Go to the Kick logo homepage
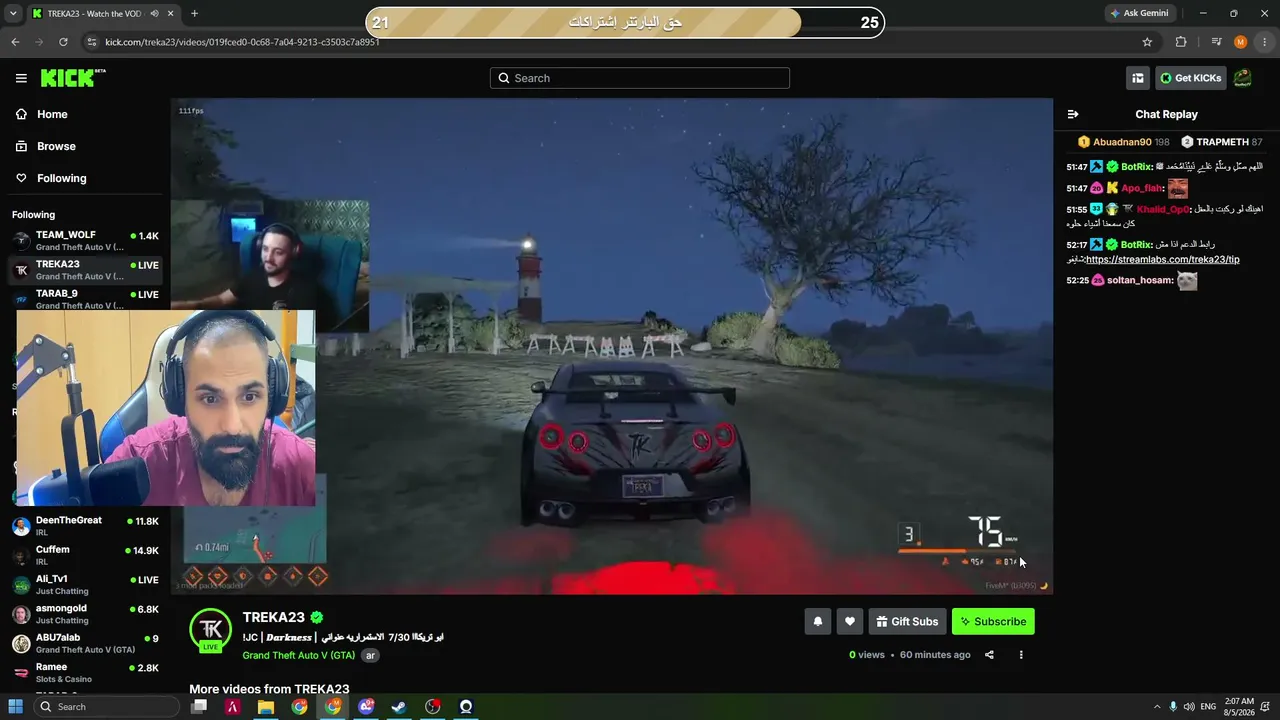Viewport: 1280px width, 720px height. click(x=73, y=78)
